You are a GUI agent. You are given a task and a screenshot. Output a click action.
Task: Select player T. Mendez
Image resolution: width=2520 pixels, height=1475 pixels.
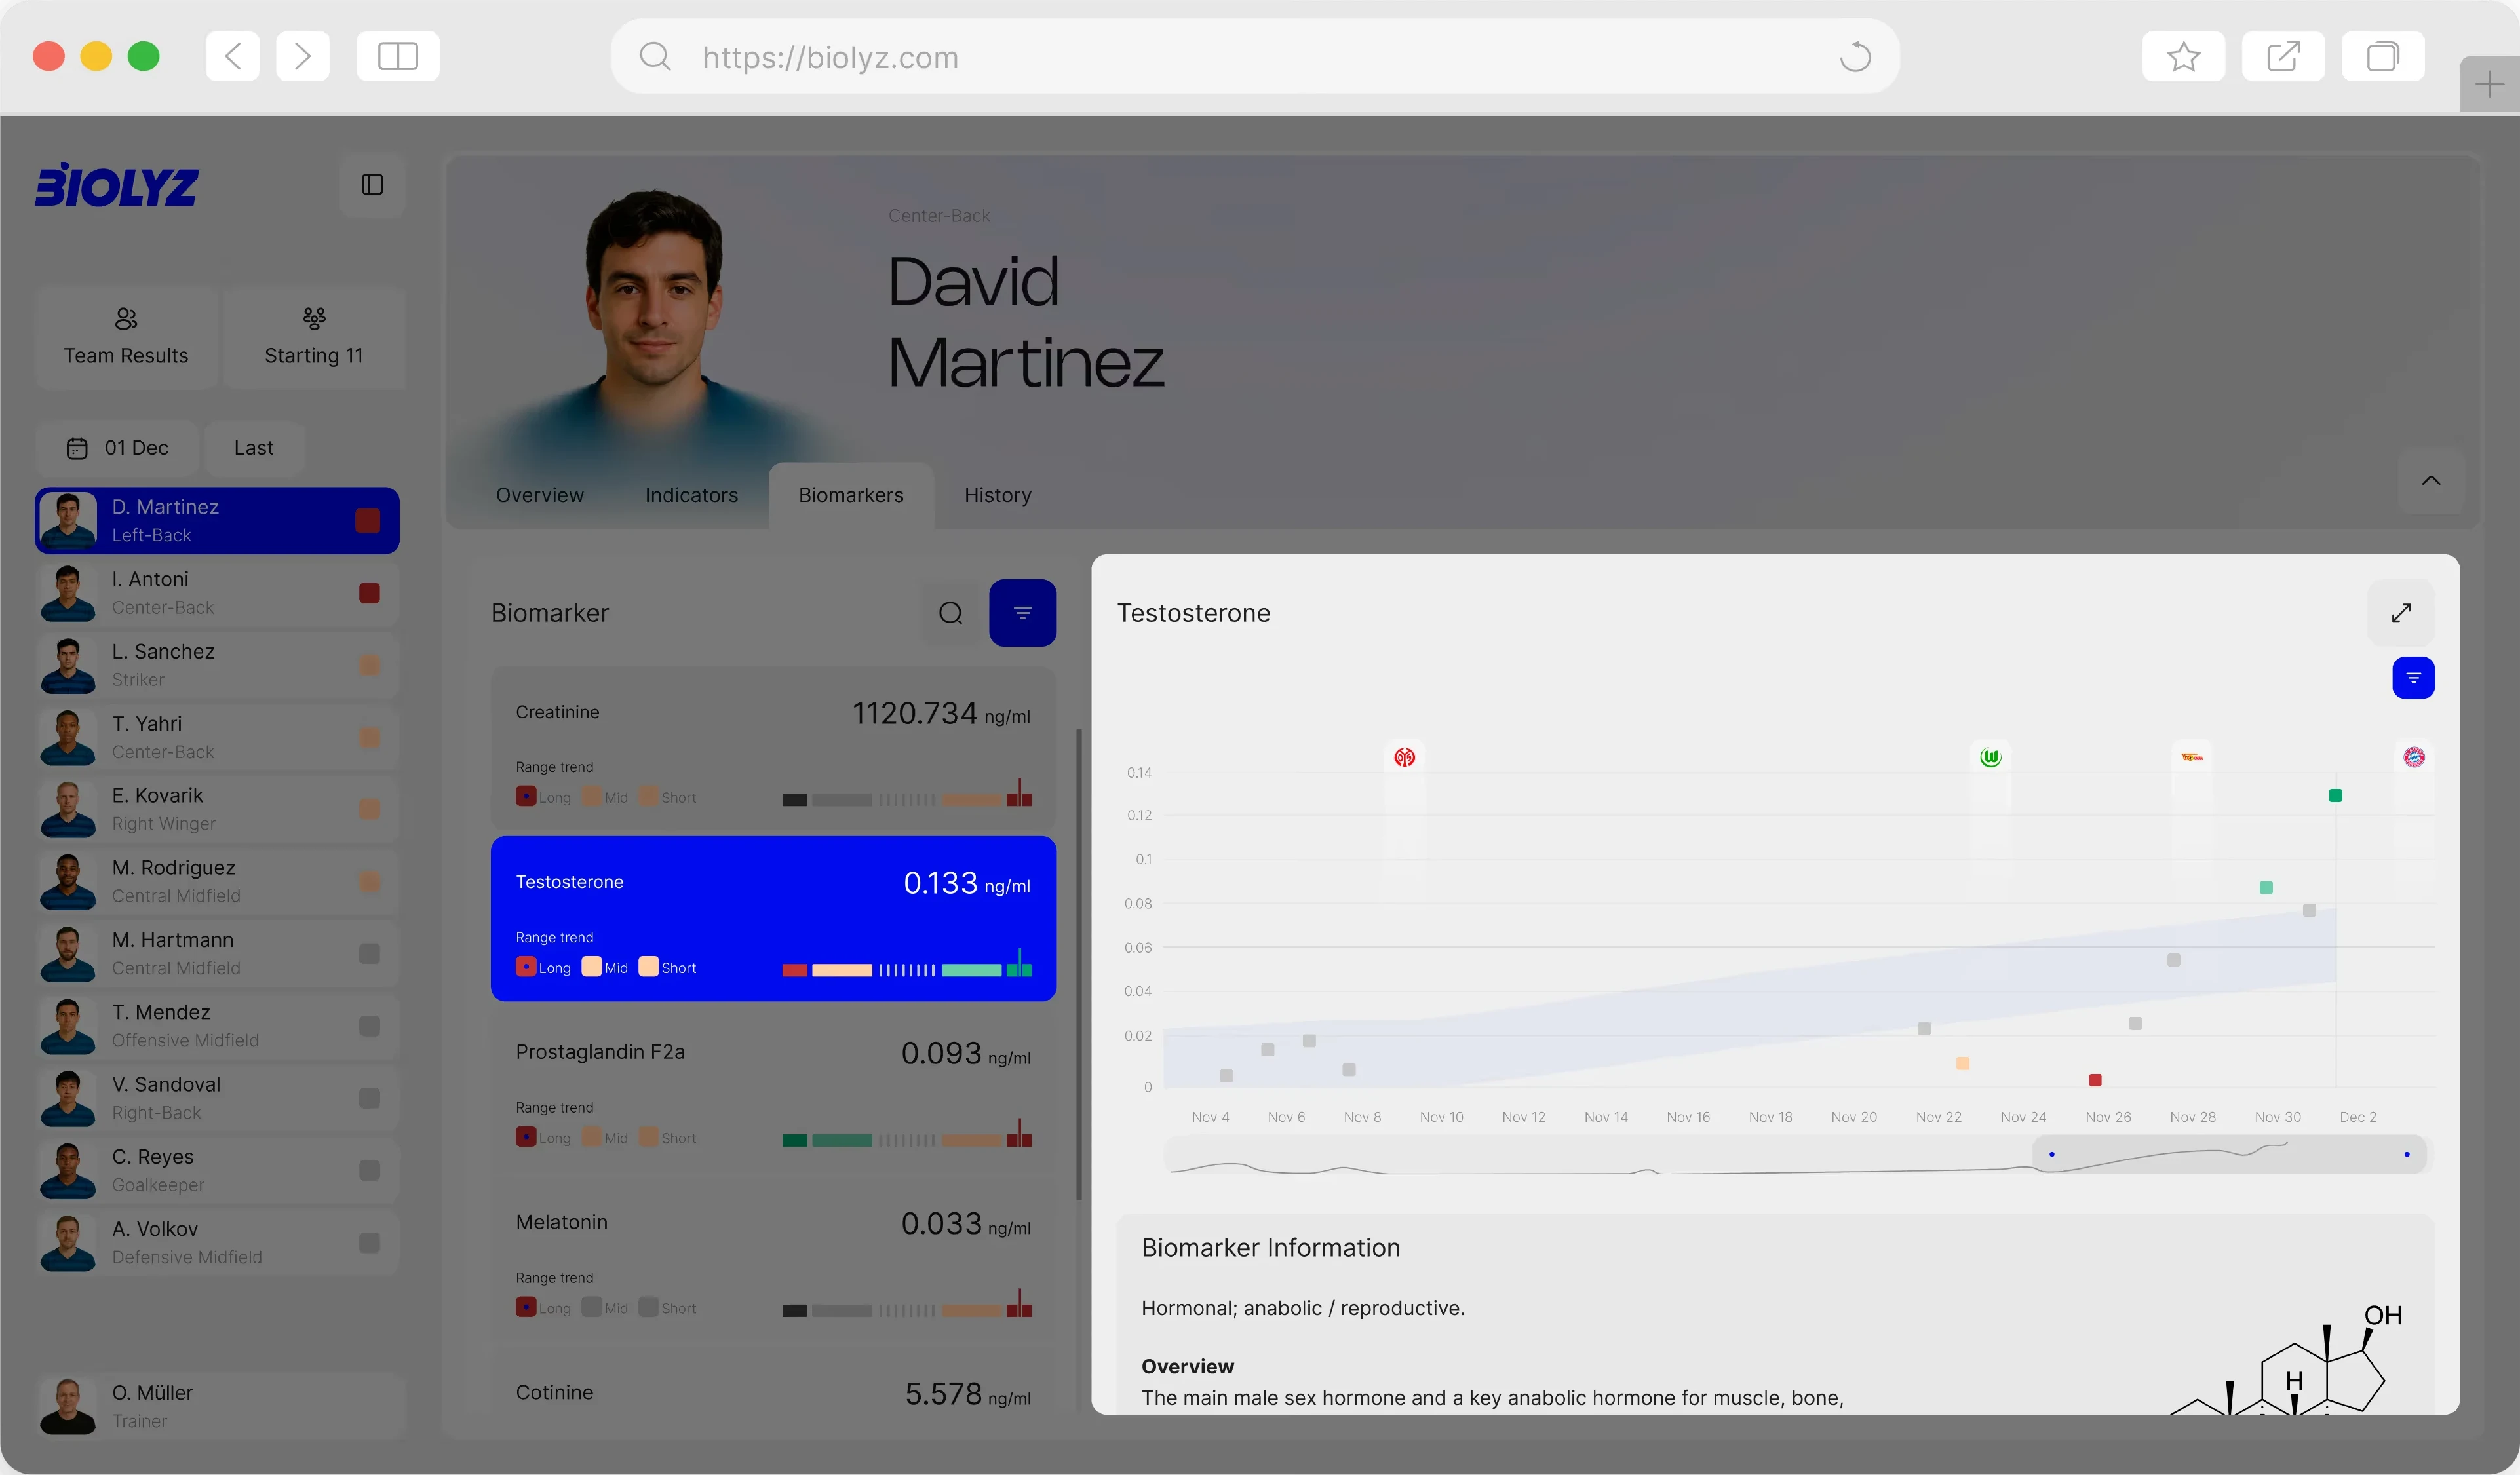(217, 1025)
